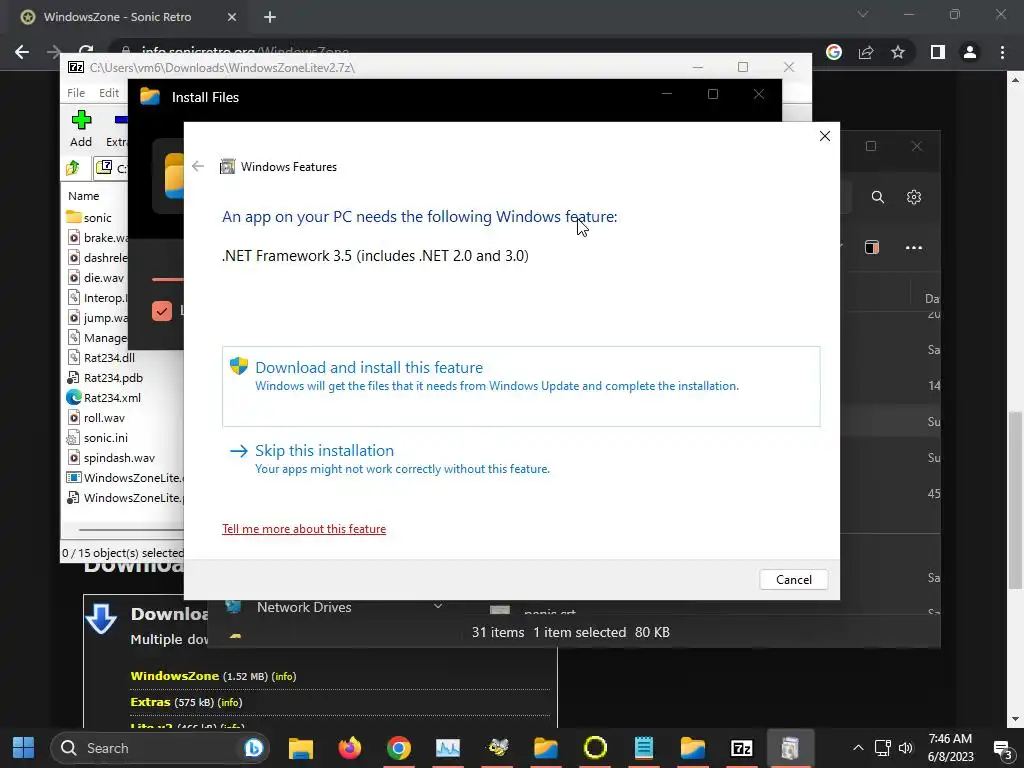Open Tell me more about this feature link
Screen dimensions: 1024x768
pyautogui.click(x=304, y=529)
